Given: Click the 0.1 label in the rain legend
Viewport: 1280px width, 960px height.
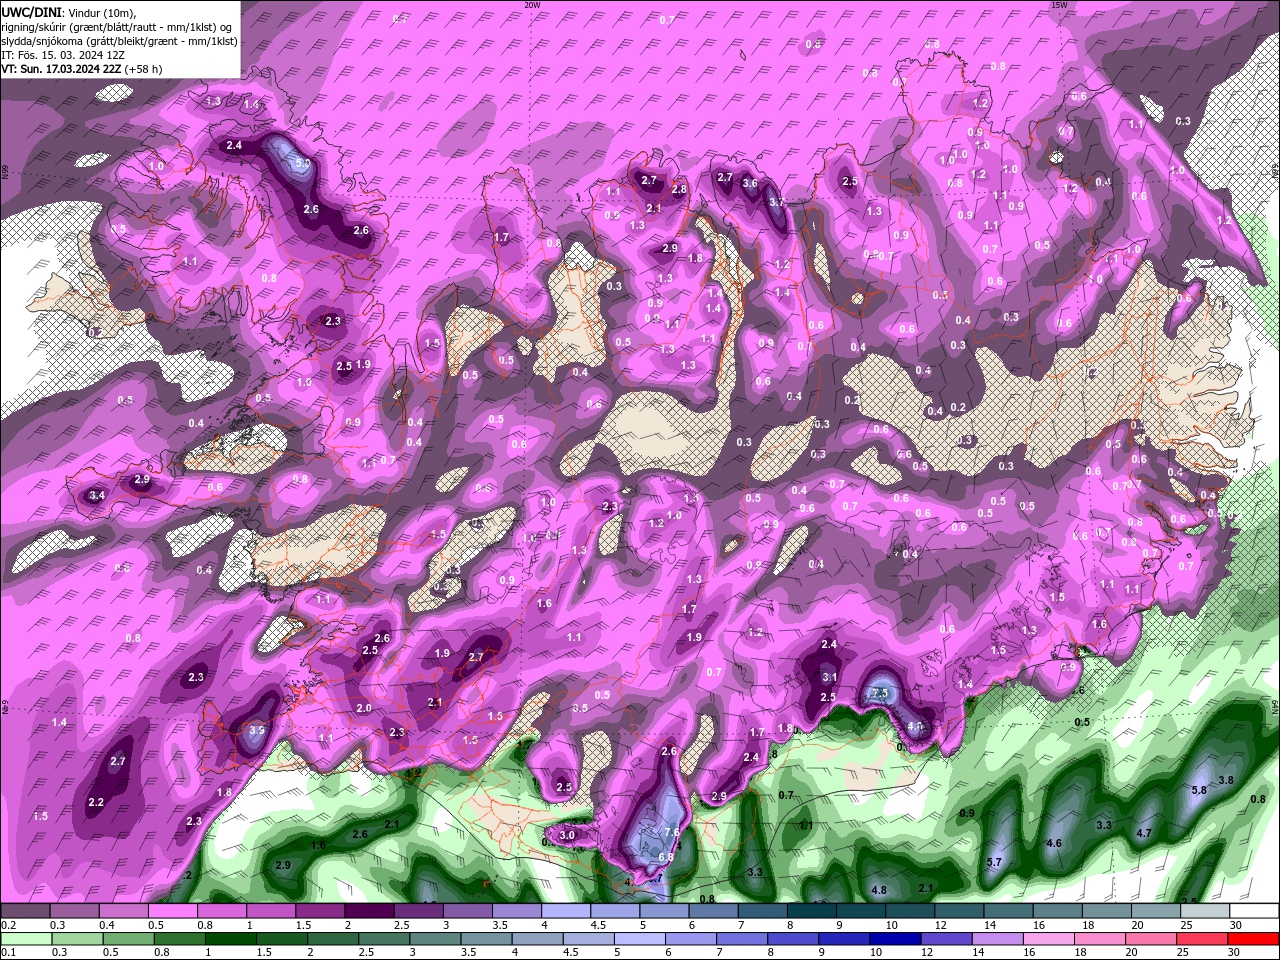Looking at the screenshot, I should [x=8, y=953].
